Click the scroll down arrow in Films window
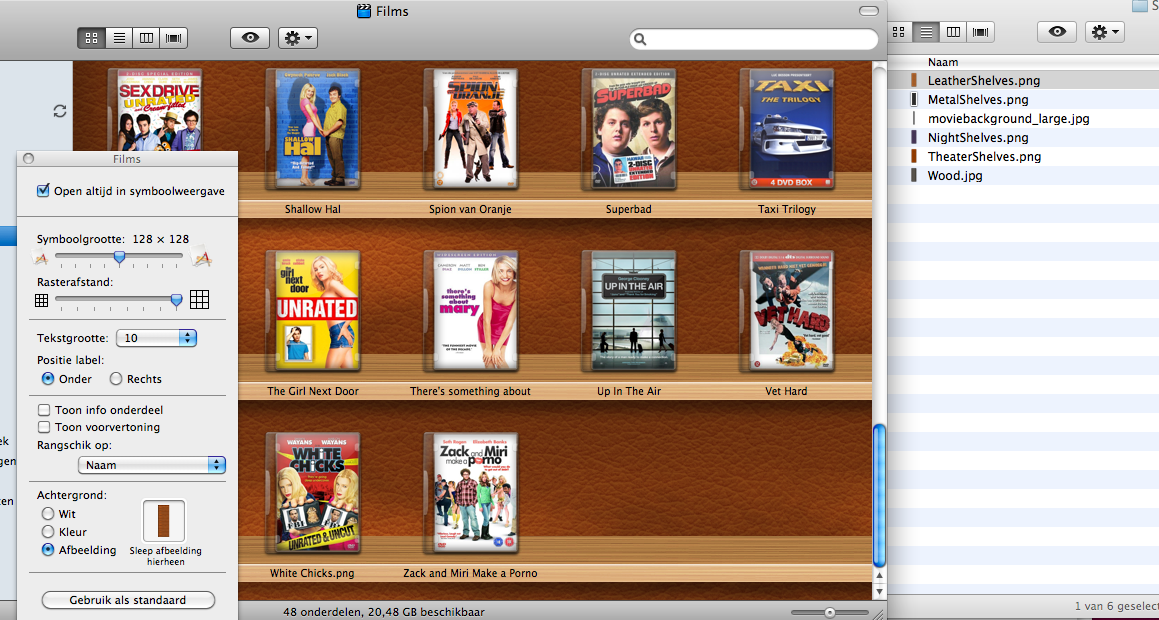The height and width of the screenshot is (620, 1159). (879, 591)
